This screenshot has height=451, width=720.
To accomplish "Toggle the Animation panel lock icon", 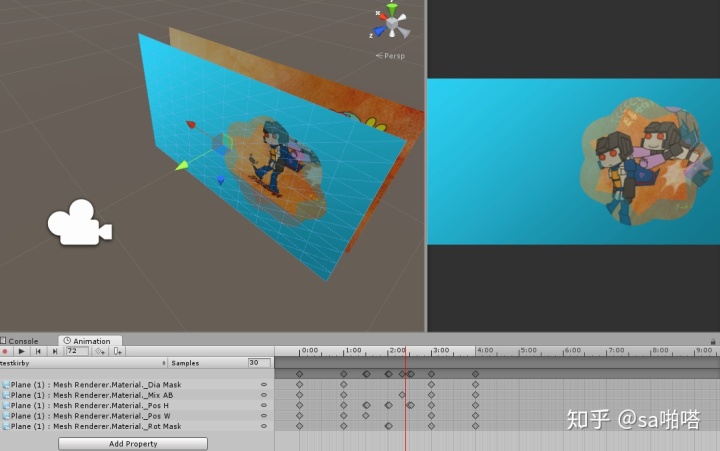I will tap(713, 342).
